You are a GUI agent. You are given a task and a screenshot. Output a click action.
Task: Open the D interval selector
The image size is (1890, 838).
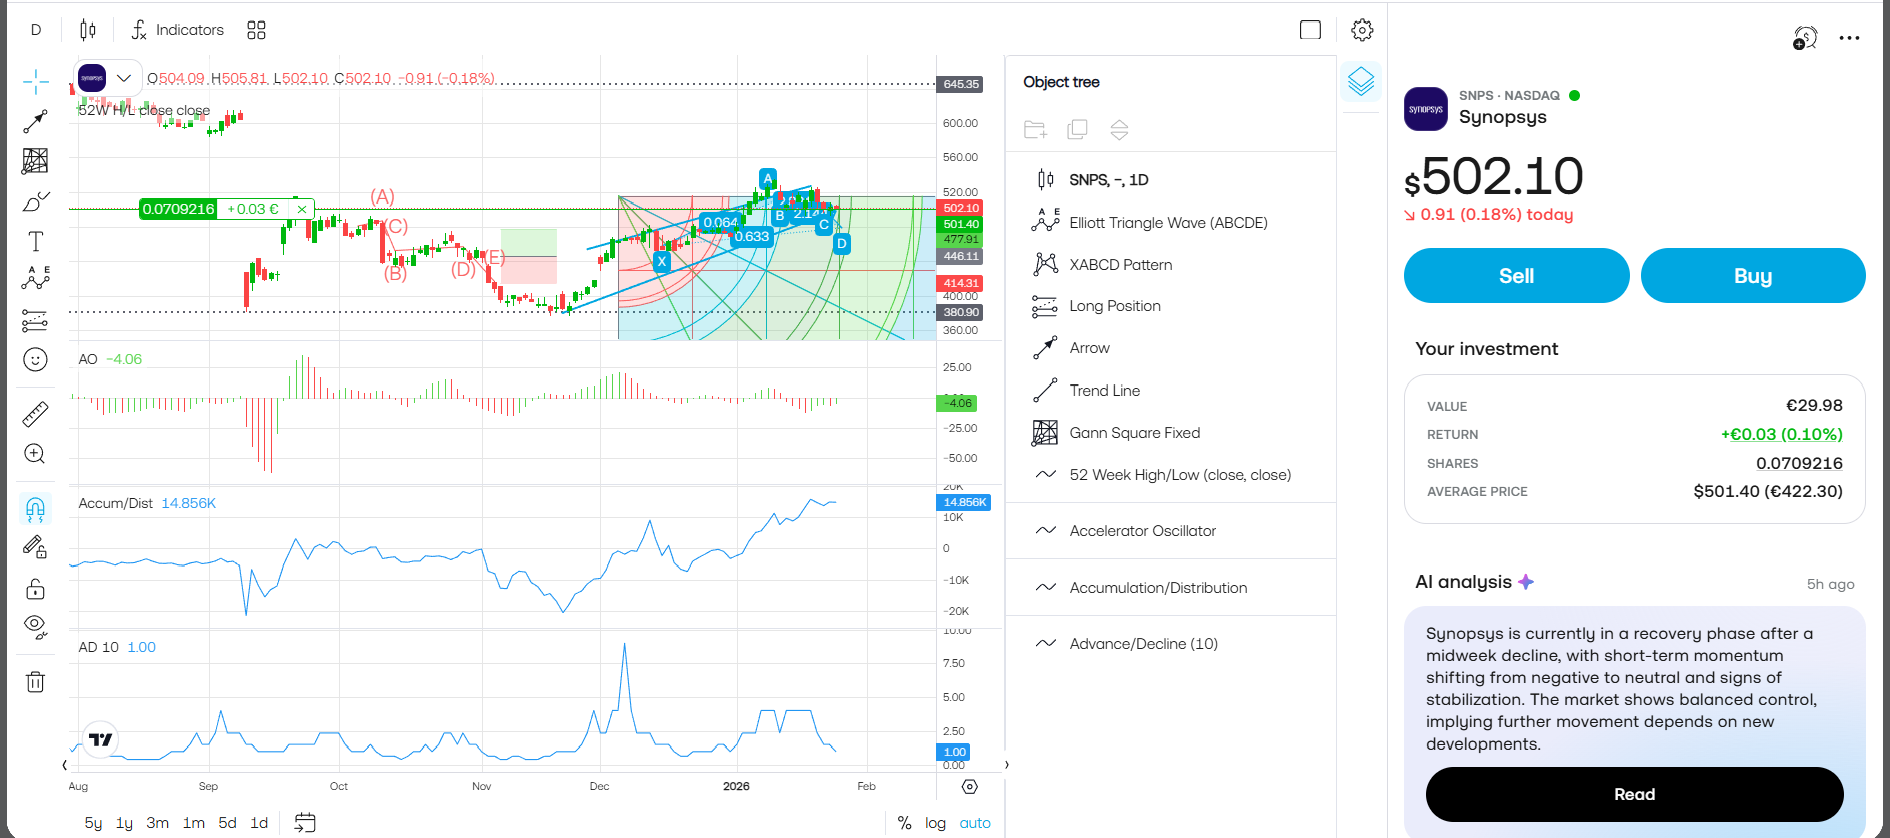coord(36,30)
